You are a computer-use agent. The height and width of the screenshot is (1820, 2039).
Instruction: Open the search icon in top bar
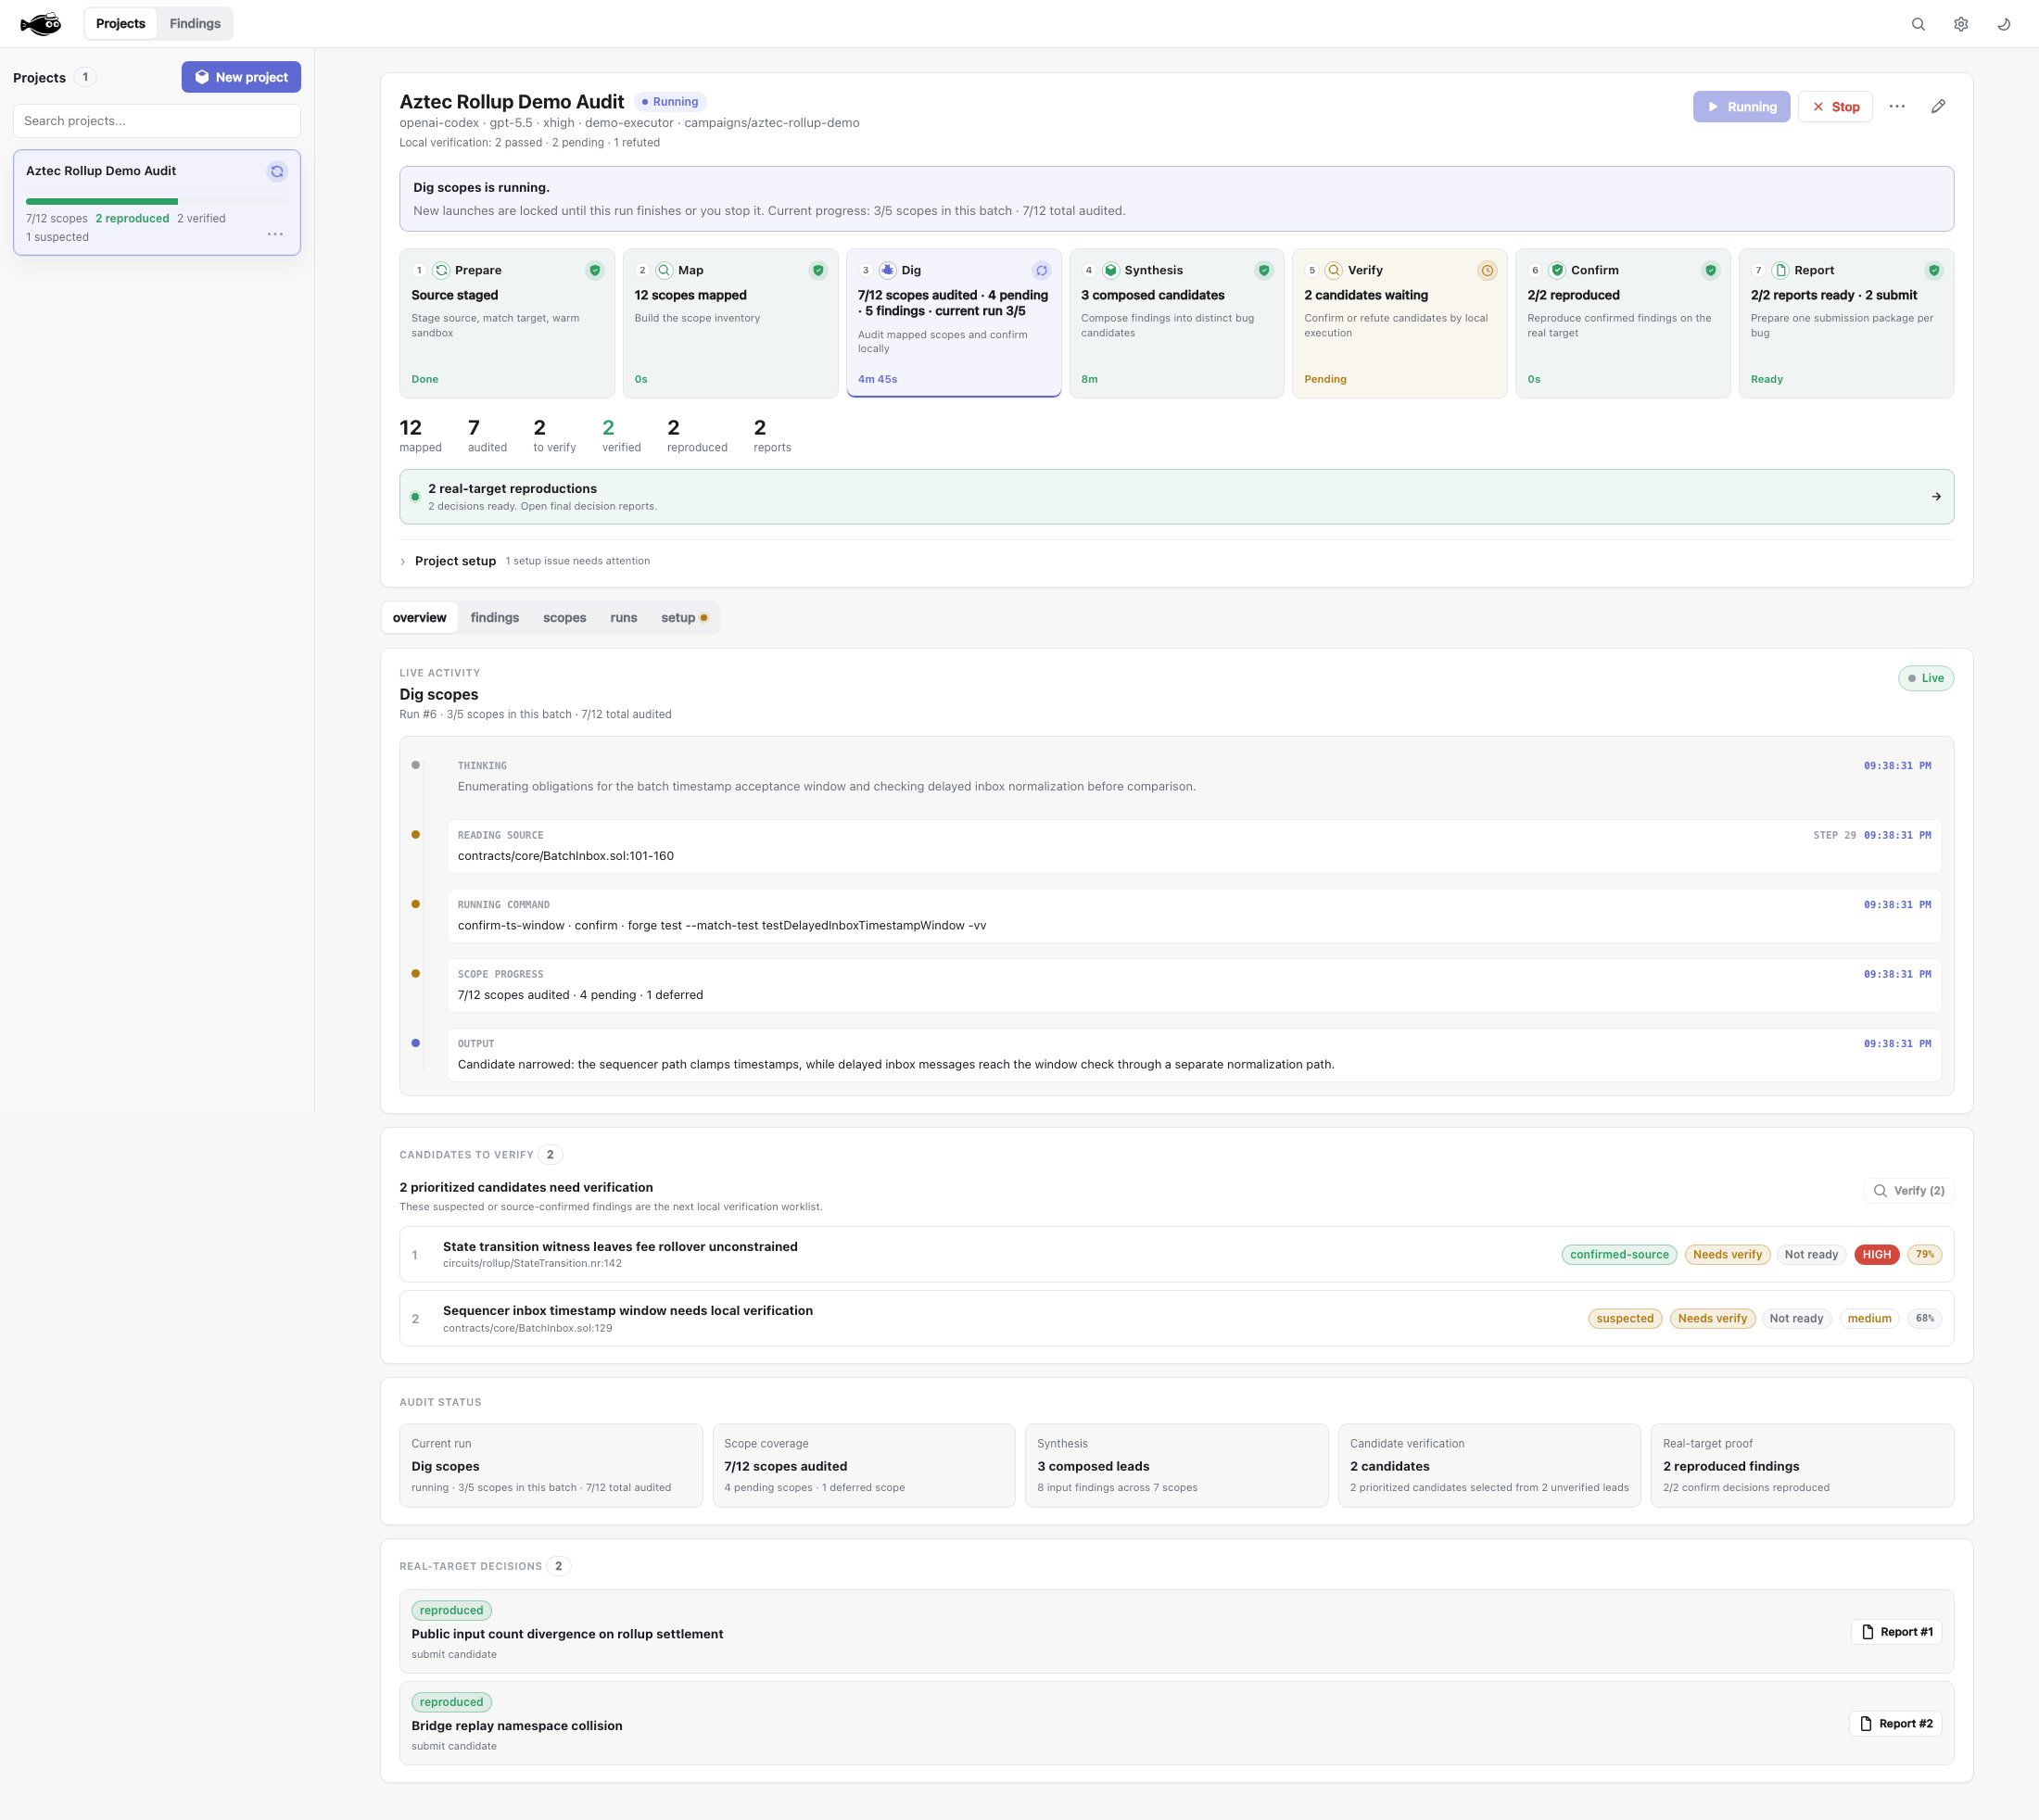click(1918, 24)
